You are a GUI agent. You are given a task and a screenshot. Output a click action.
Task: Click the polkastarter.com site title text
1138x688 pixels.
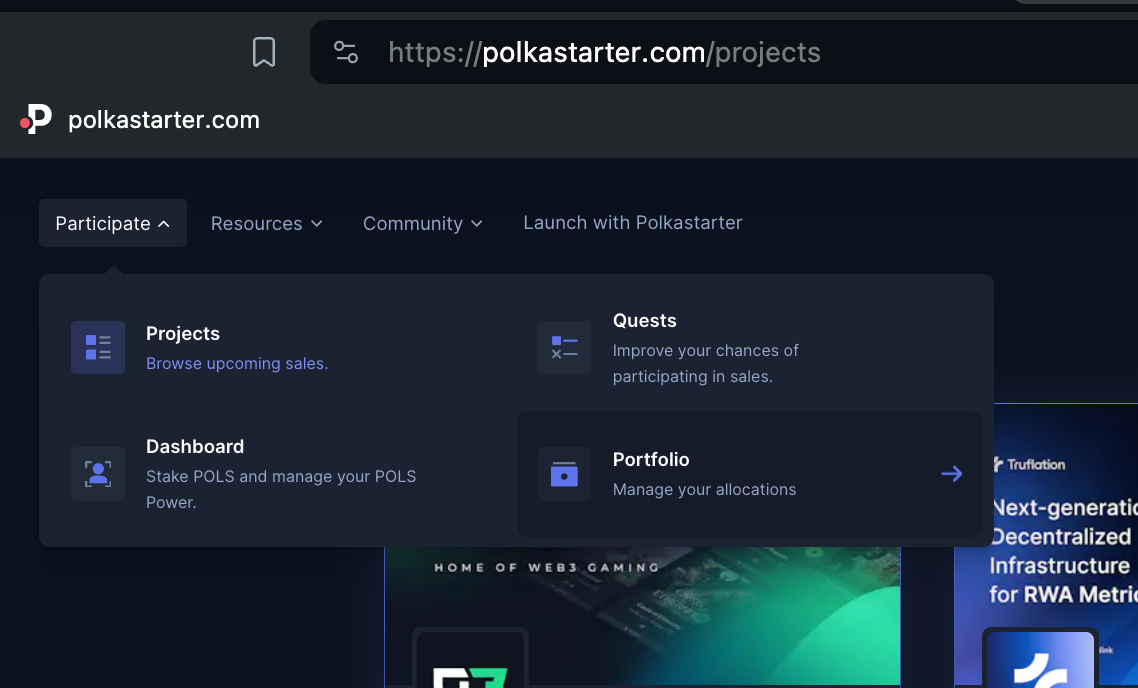[x=164, y=120]
